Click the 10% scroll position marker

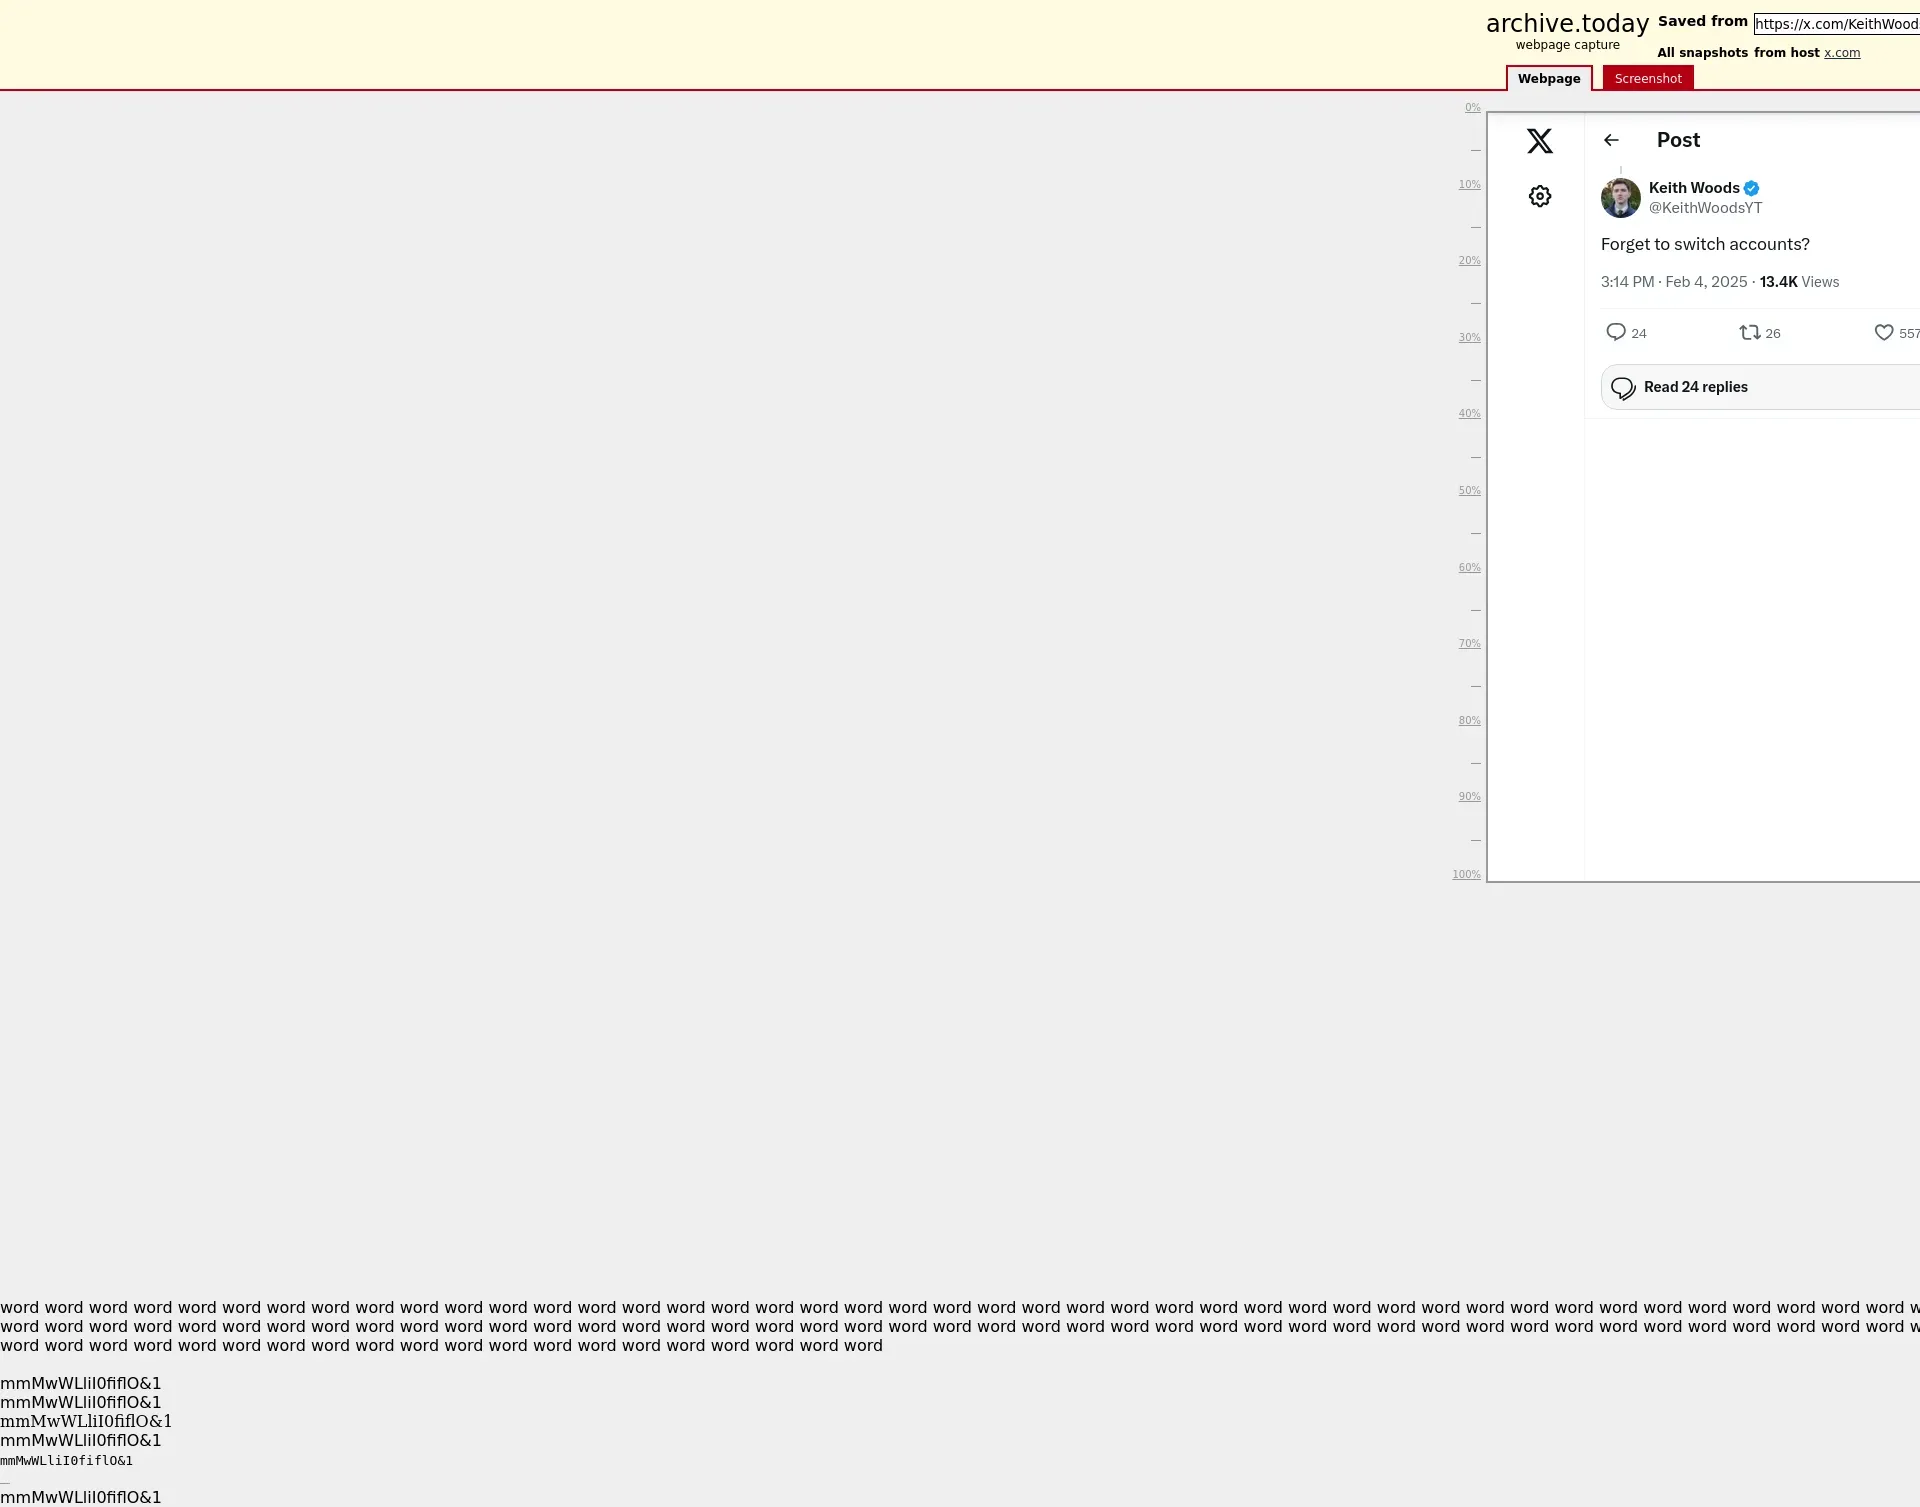1468,184
